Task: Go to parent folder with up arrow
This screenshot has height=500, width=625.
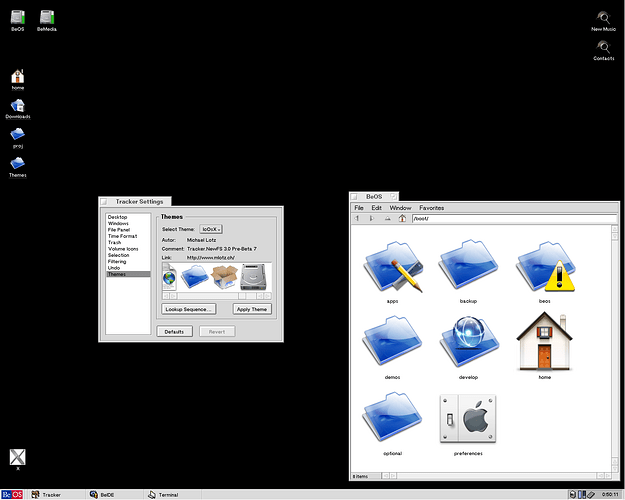Action: [387, 219]
